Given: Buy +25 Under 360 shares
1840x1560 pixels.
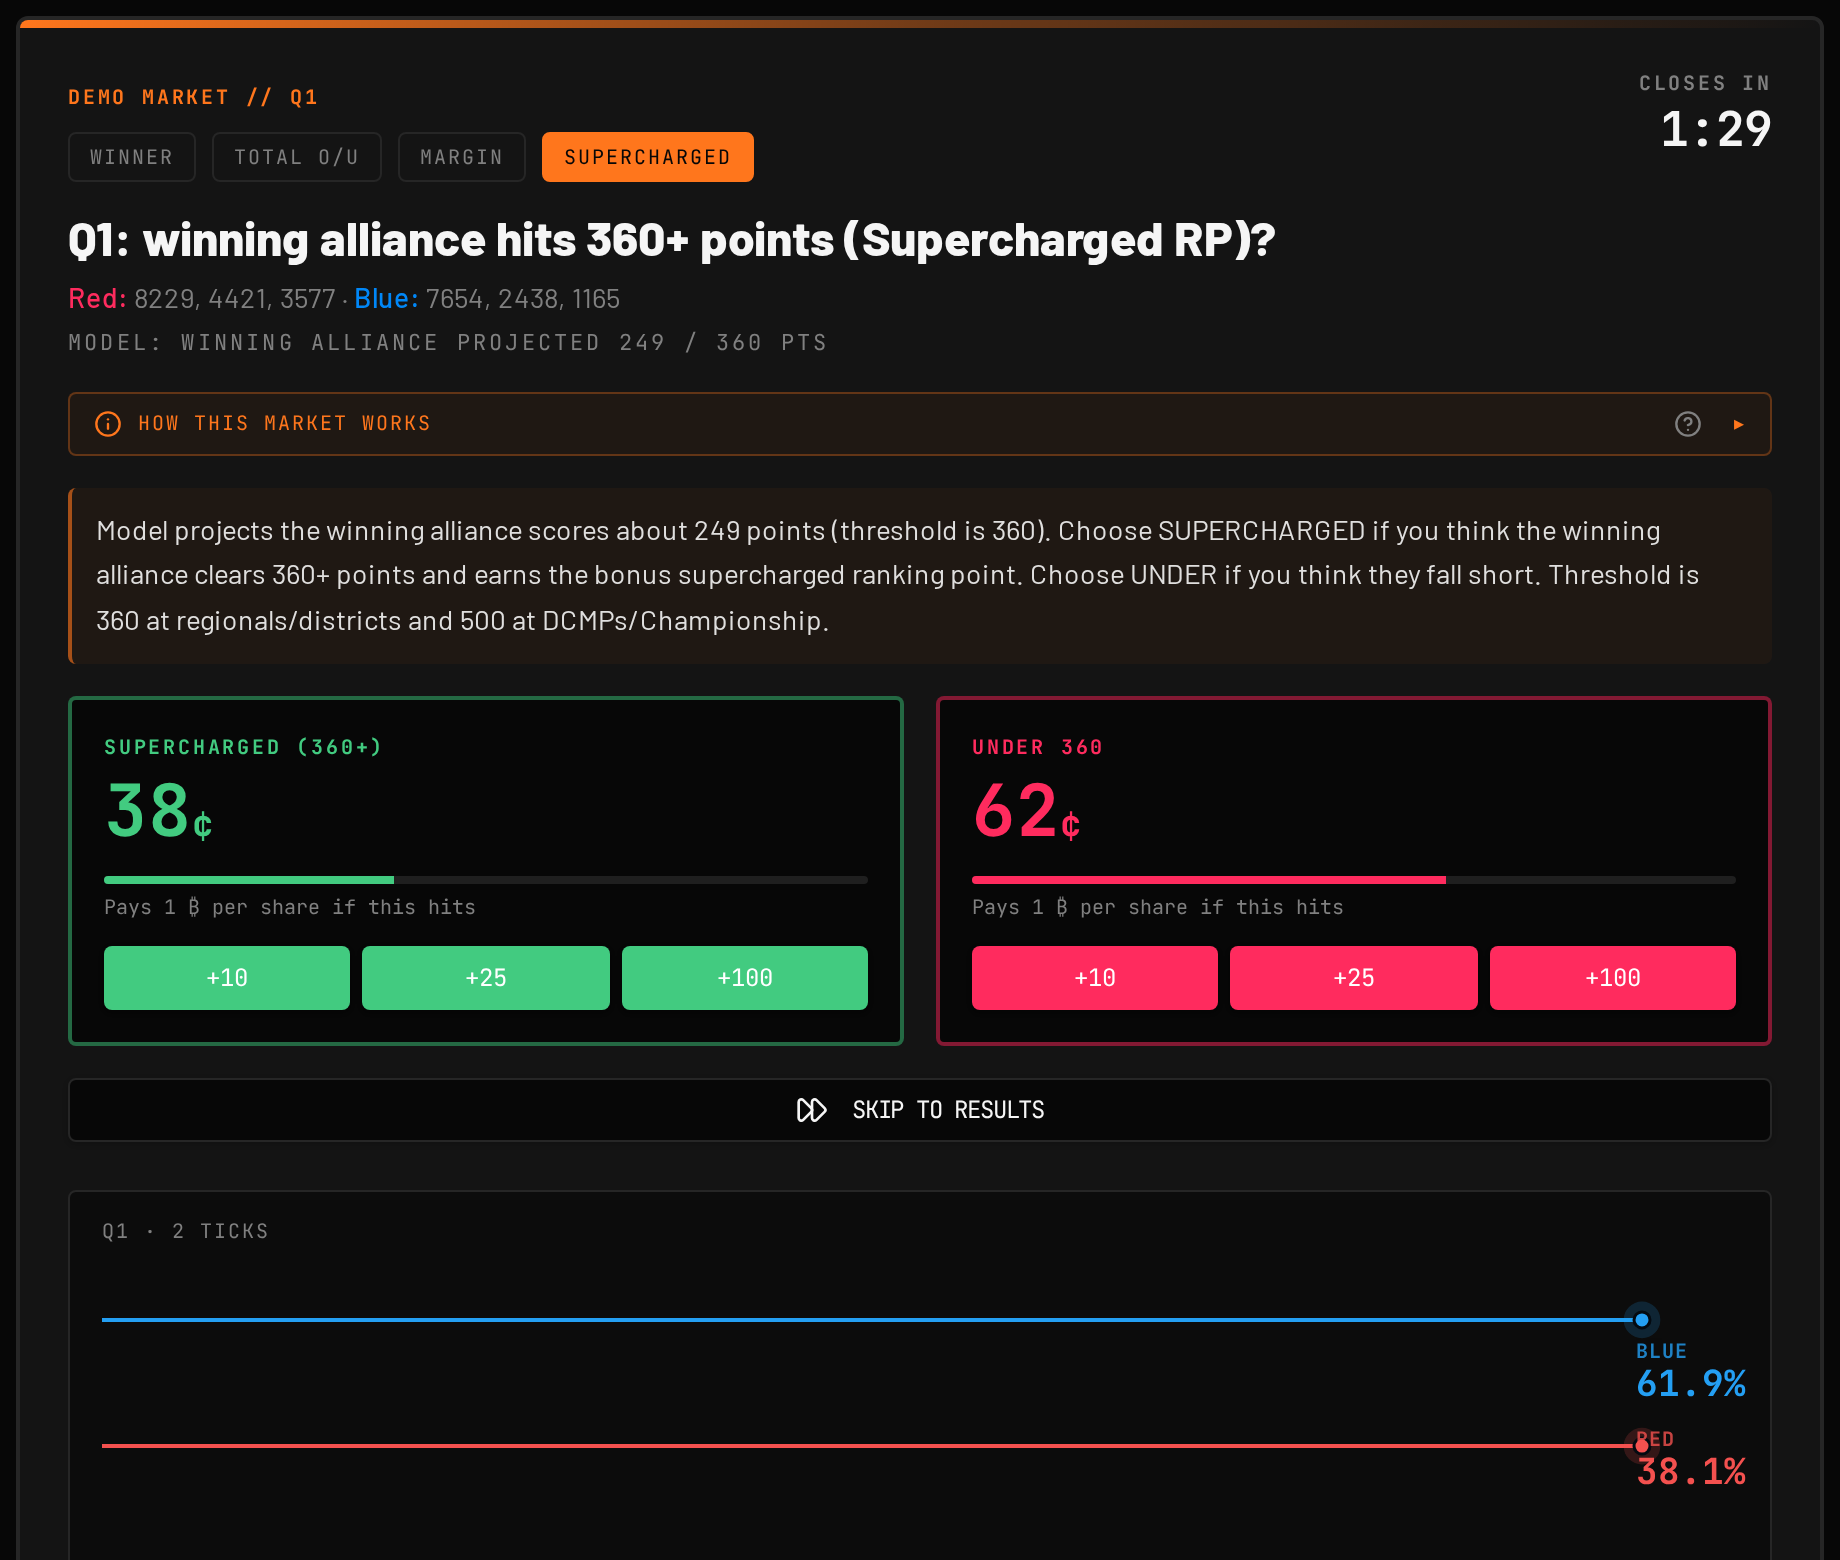Looking at the screenshot, I should (x=1354, y=978).
